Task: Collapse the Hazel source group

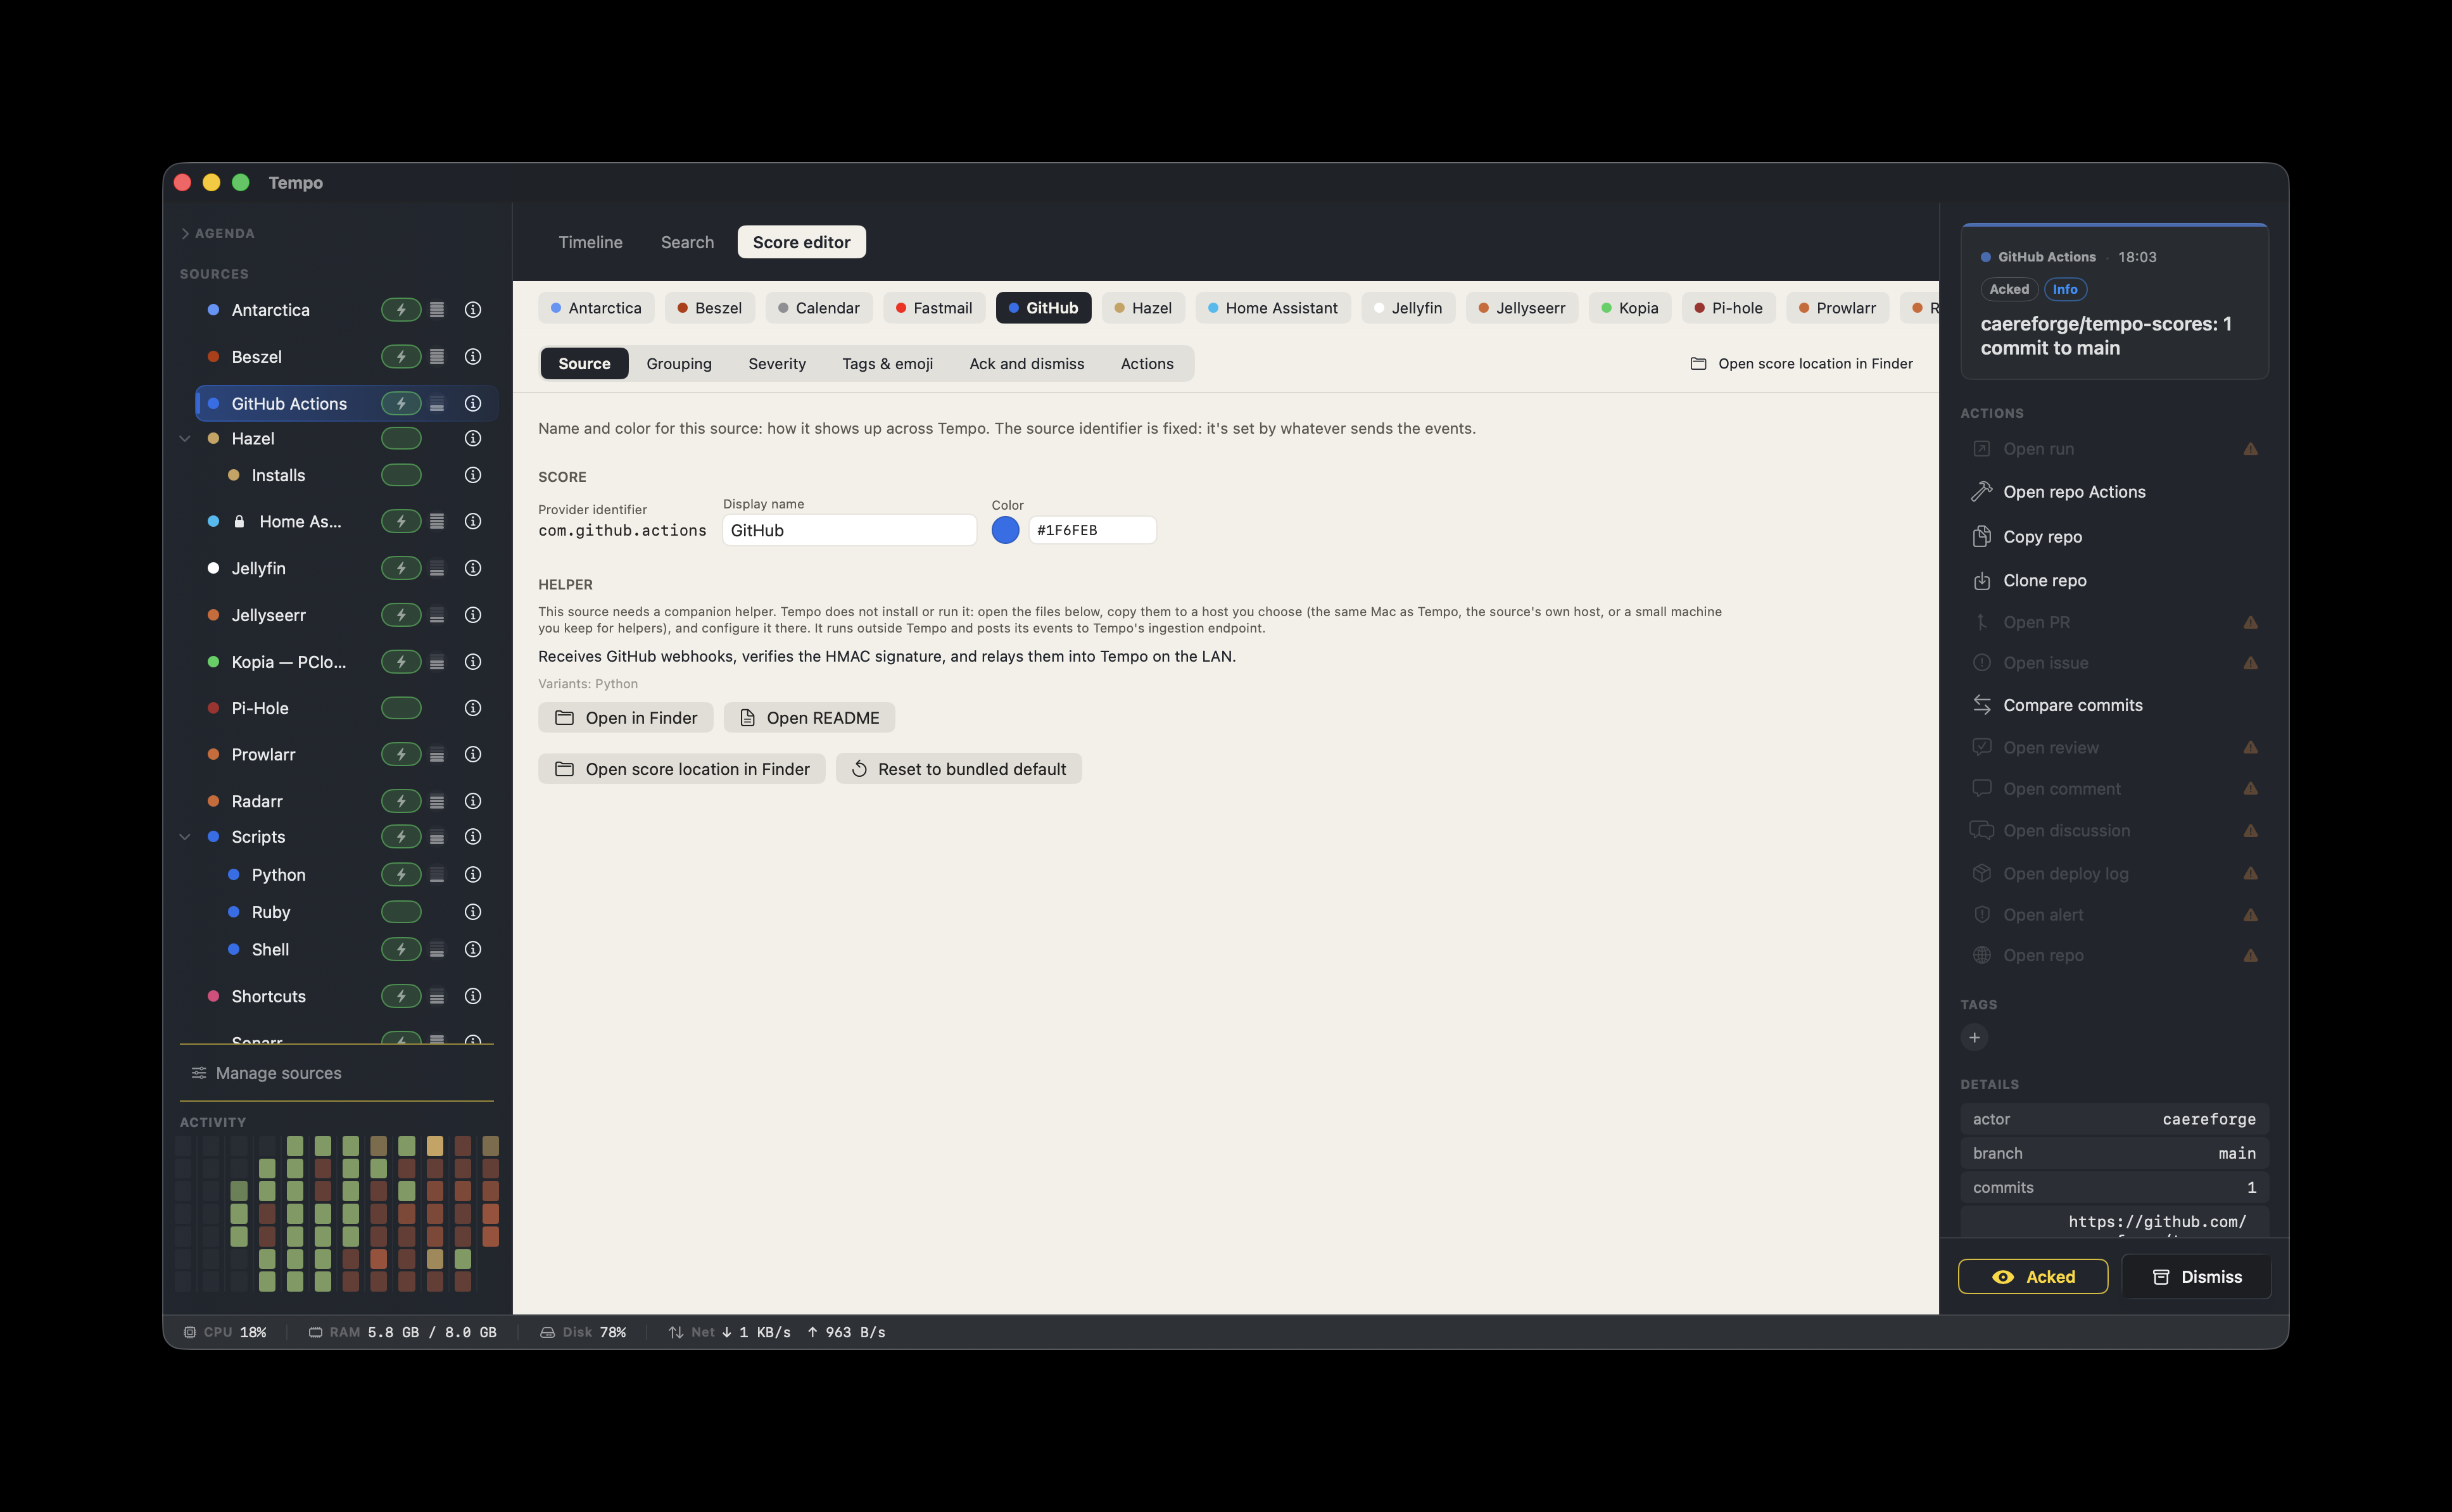Action: pos(185,438)
